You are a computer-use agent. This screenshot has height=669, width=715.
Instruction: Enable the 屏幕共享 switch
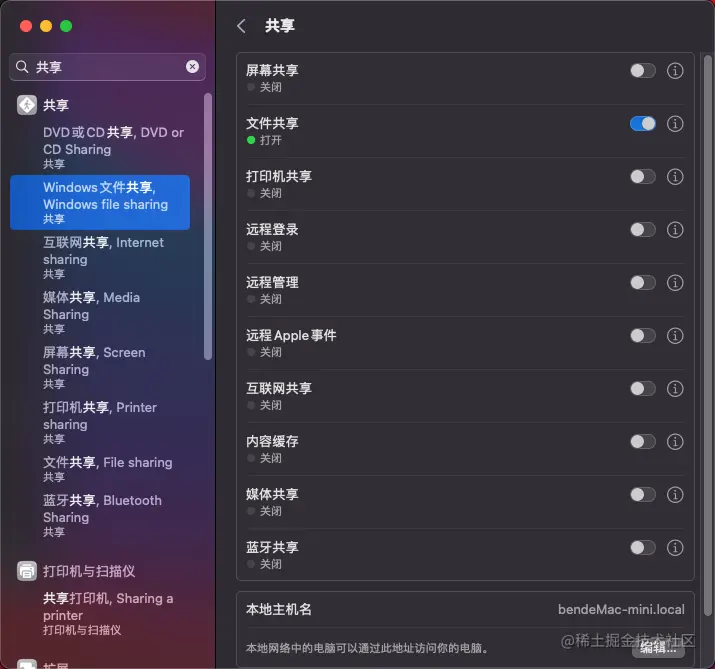[x=643, y=71]
